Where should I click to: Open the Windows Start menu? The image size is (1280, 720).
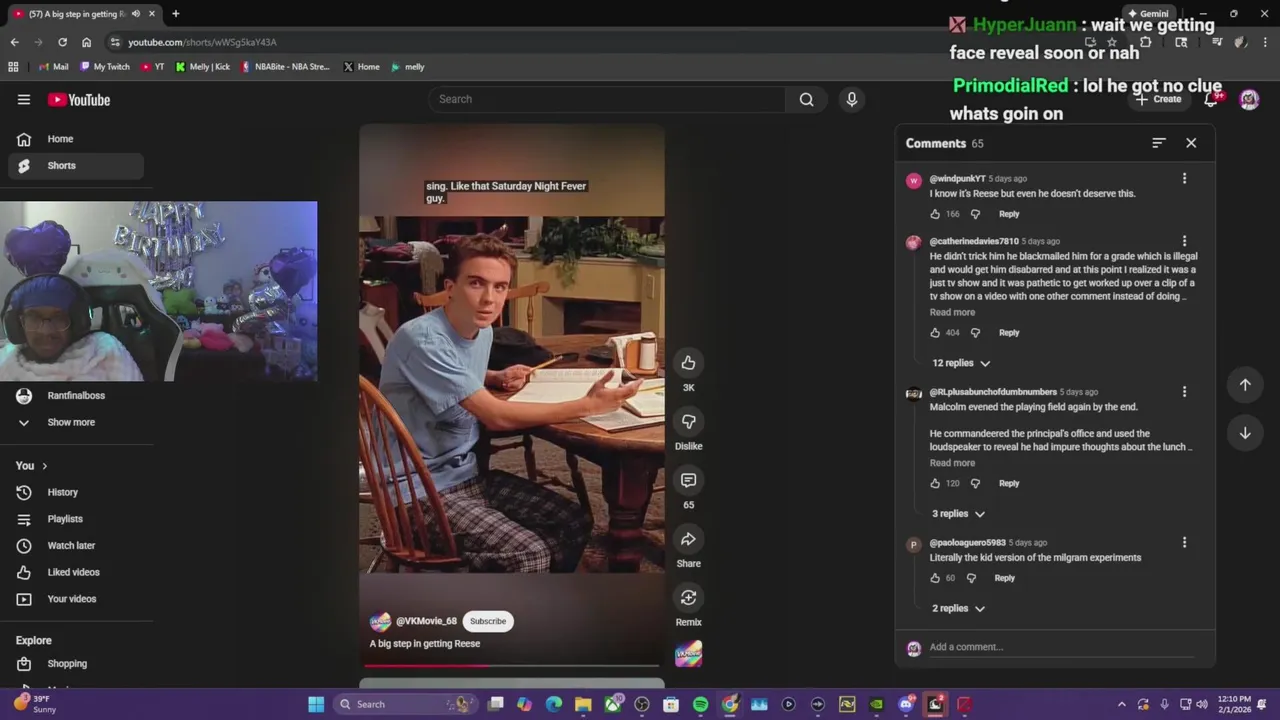(316, 704)
